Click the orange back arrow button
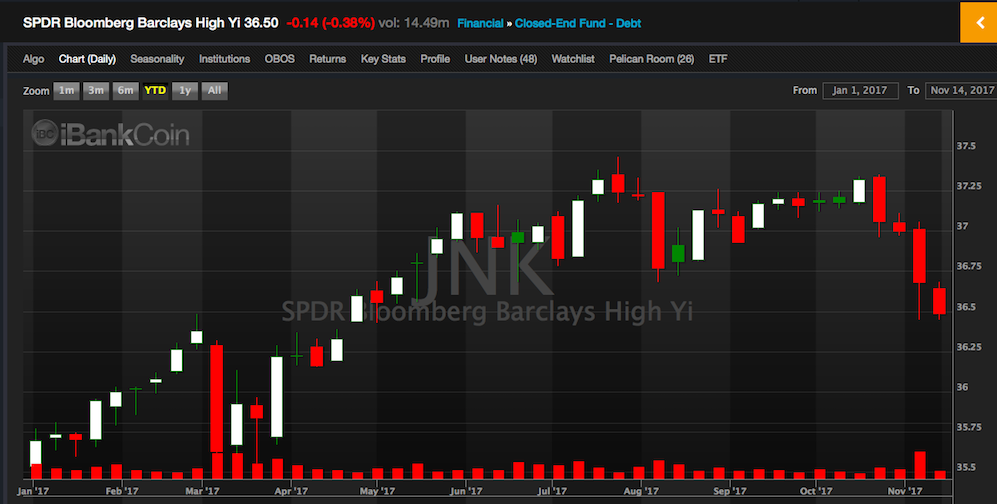 click(x=979, y=23)
